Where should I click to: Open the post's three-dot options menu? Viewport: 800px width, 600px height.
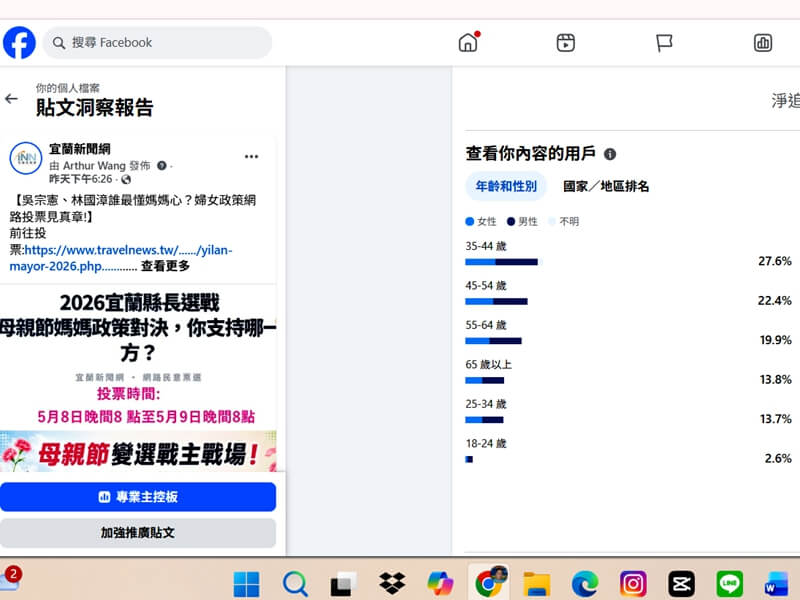[252, 157]
